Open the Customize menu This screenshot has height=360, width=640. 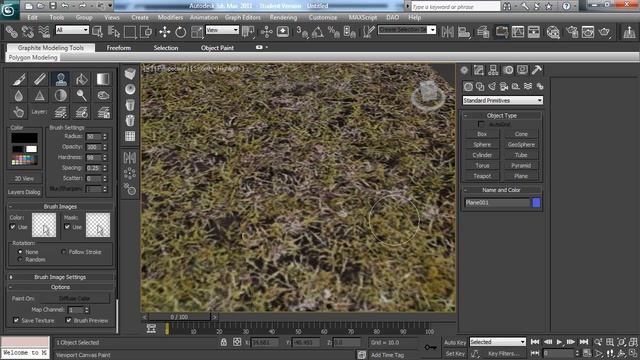tap(323, 18)
